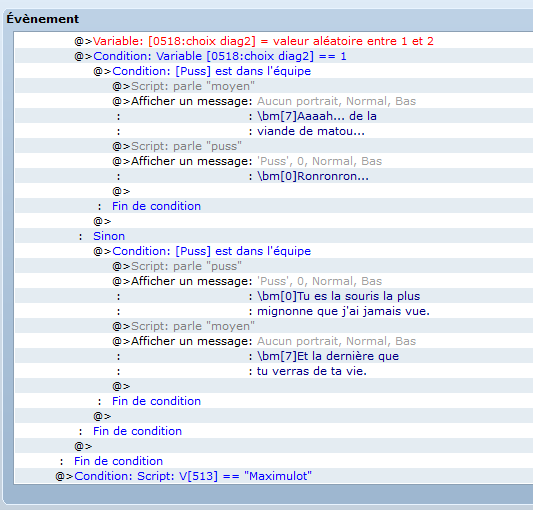This screenshot has height=510, width=533.
Task: Click the only Fin de condition above Sinon
Action: pos(274,206)
